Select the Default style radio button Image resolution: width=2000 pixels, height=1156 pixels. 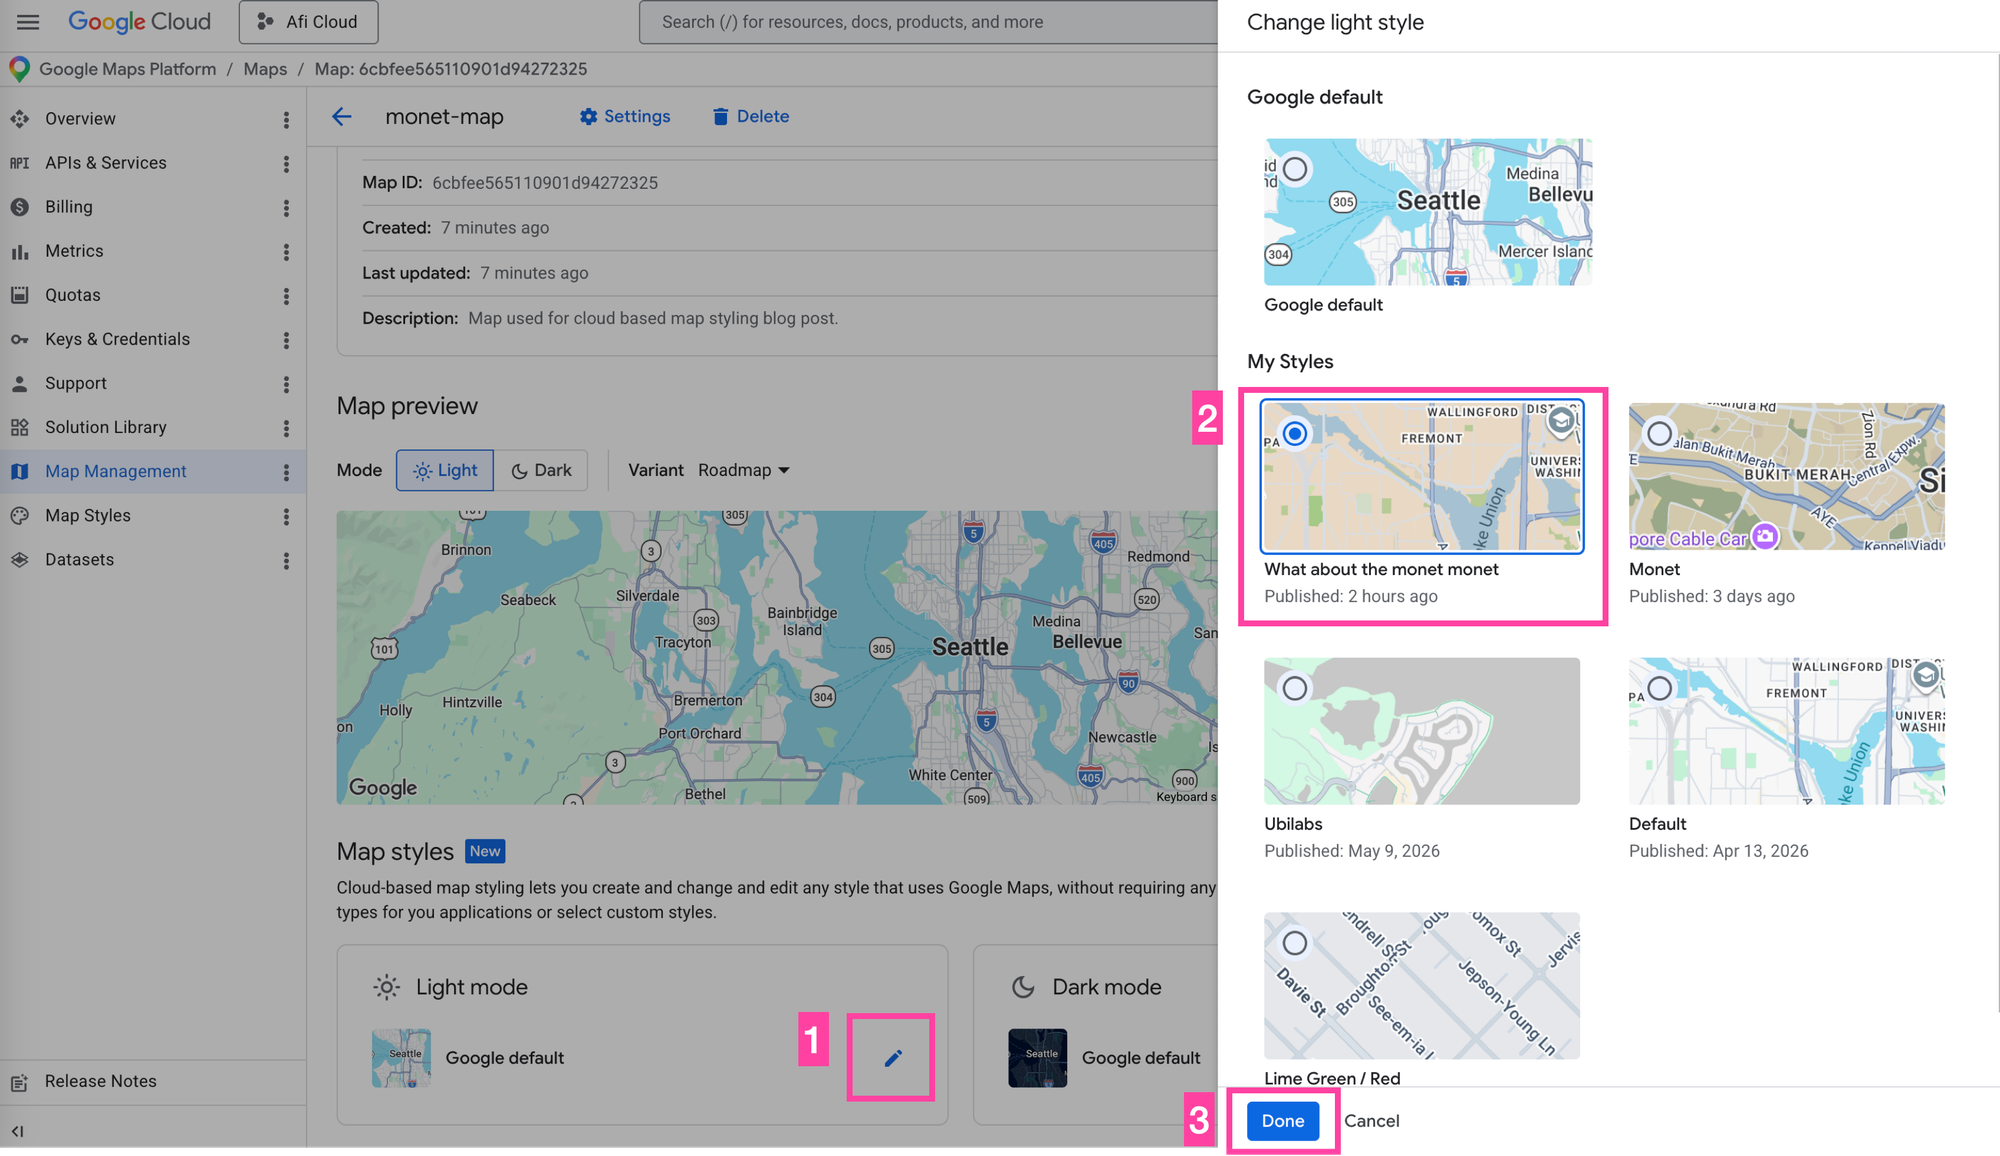coord(1660,688)
